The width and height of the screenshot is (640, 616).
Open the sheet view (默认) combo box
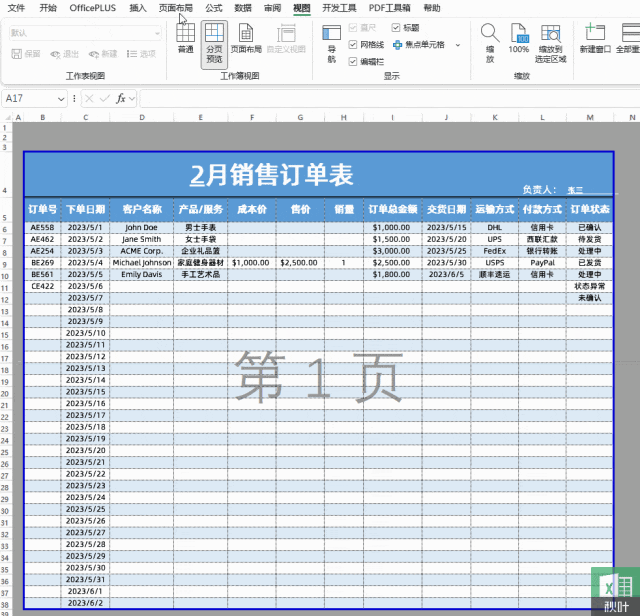[85, 33]
